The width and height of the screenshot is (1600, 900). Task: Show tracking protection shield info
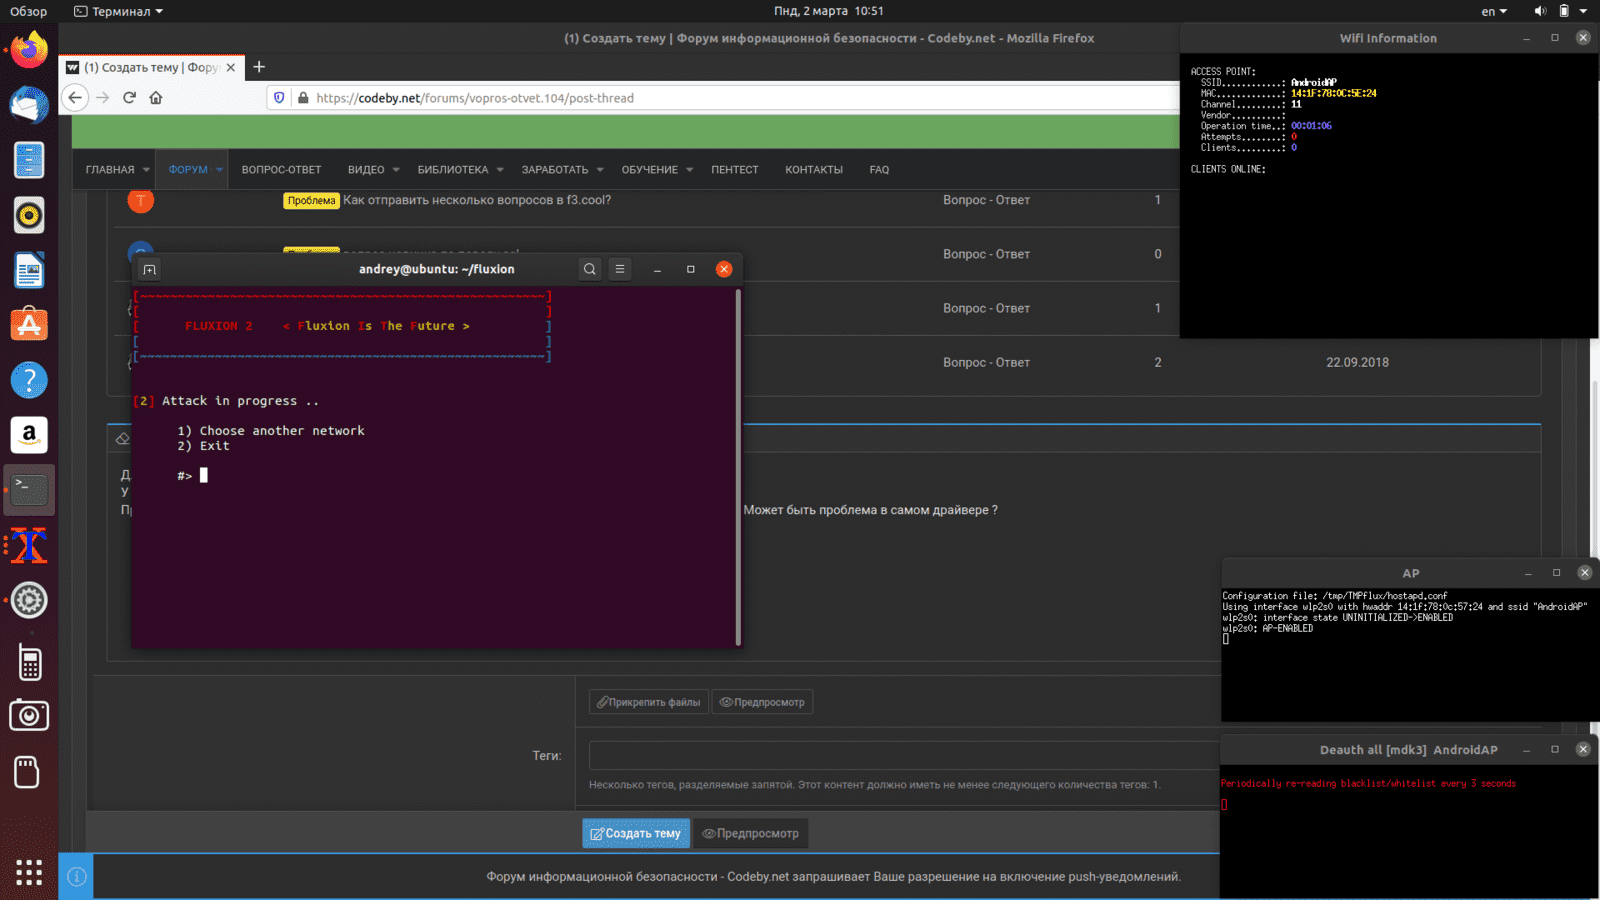(x=279, y=97)
